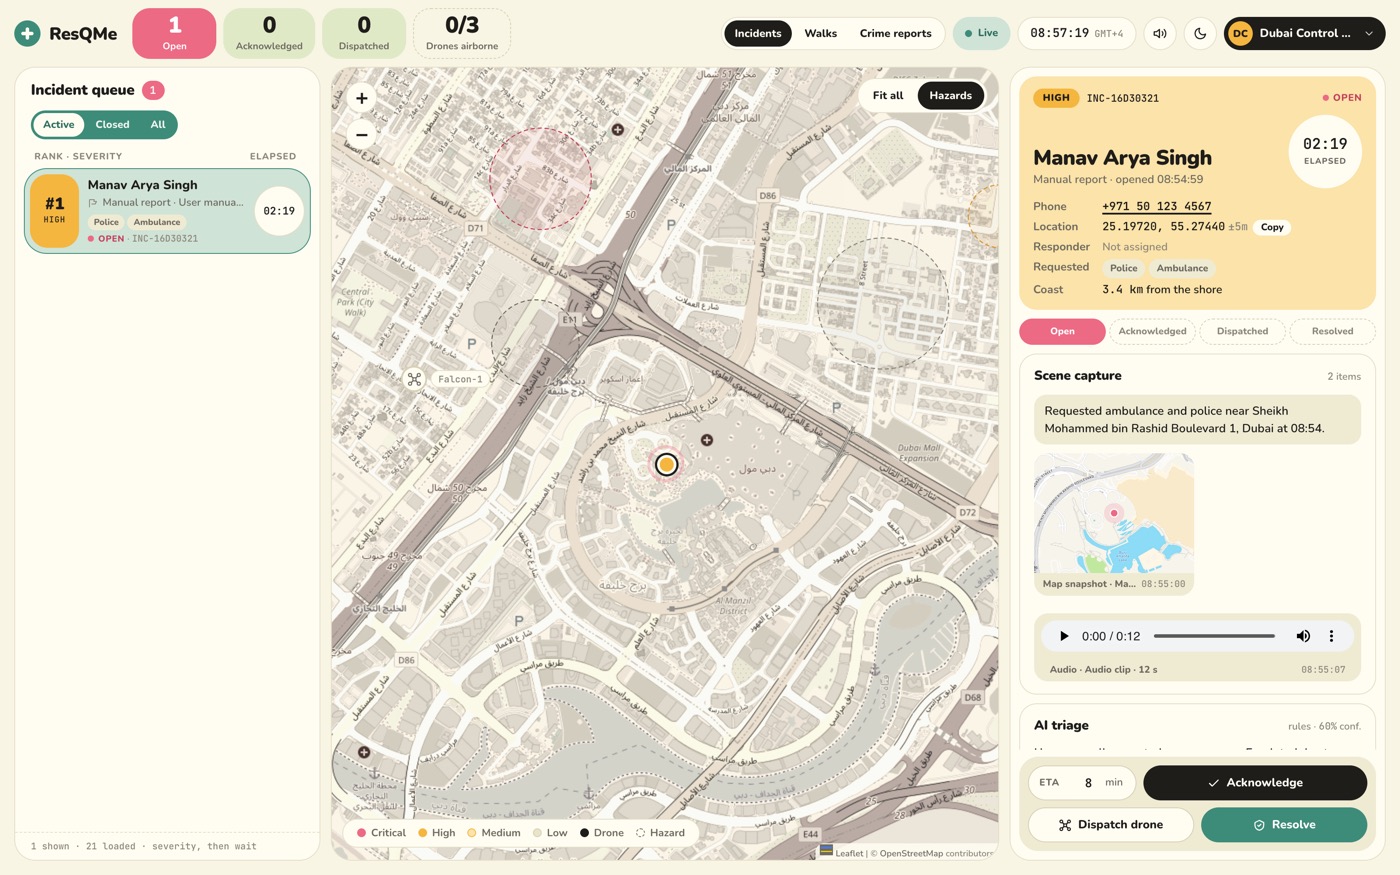Open audio player more options menu
The height and width of the screenshot is (875, 1400).
(1331, 636)
